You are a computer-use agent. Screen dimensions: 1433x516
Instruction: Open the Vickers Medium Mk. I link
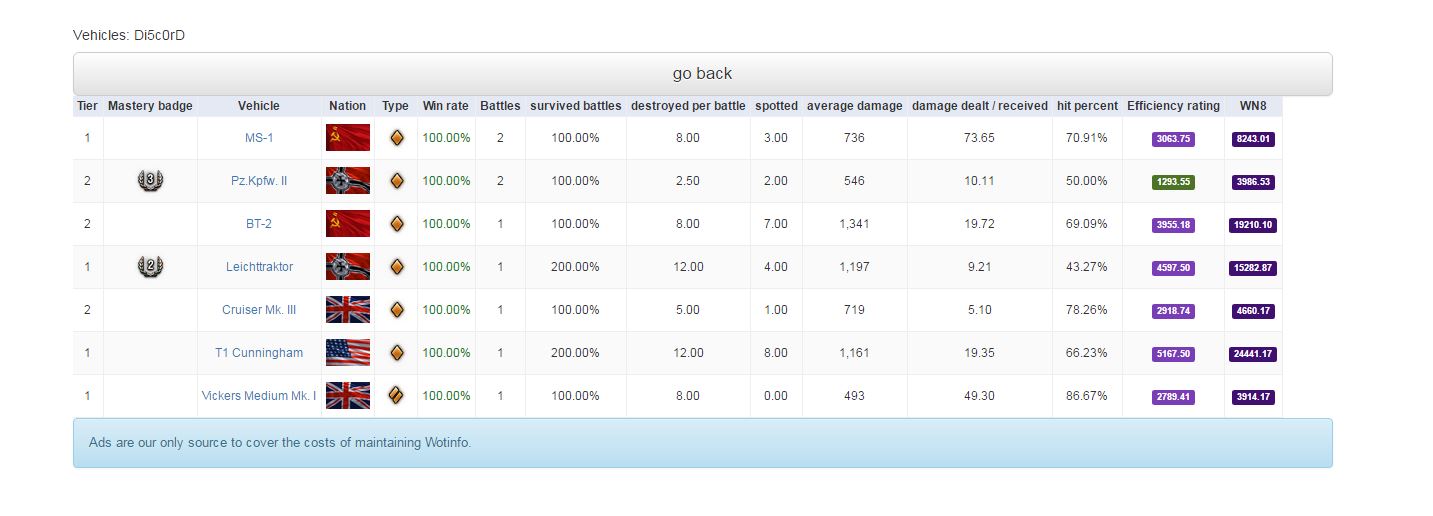pos(259,396)
